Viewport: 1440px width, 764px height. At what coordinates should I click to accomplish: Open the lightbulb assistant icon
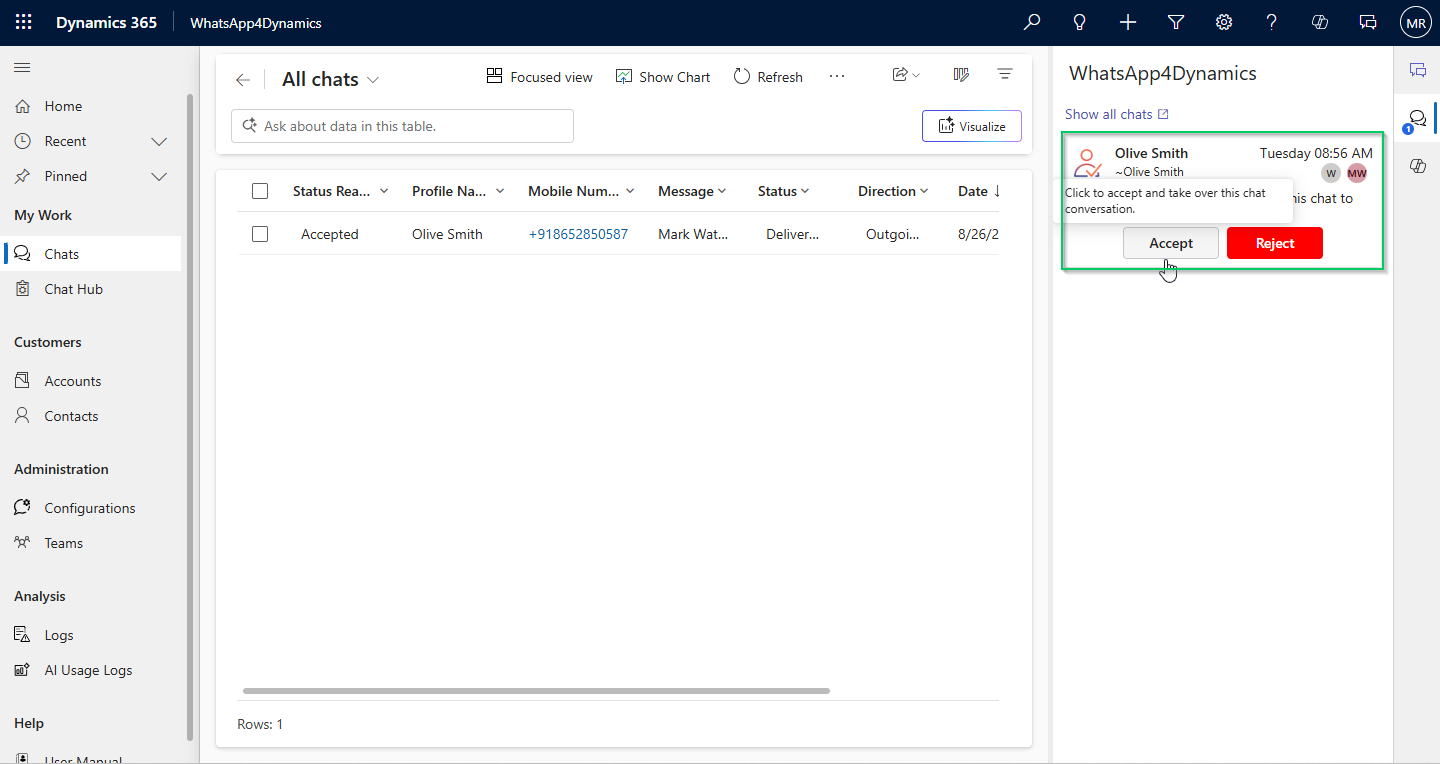(x=1080, y=22)
